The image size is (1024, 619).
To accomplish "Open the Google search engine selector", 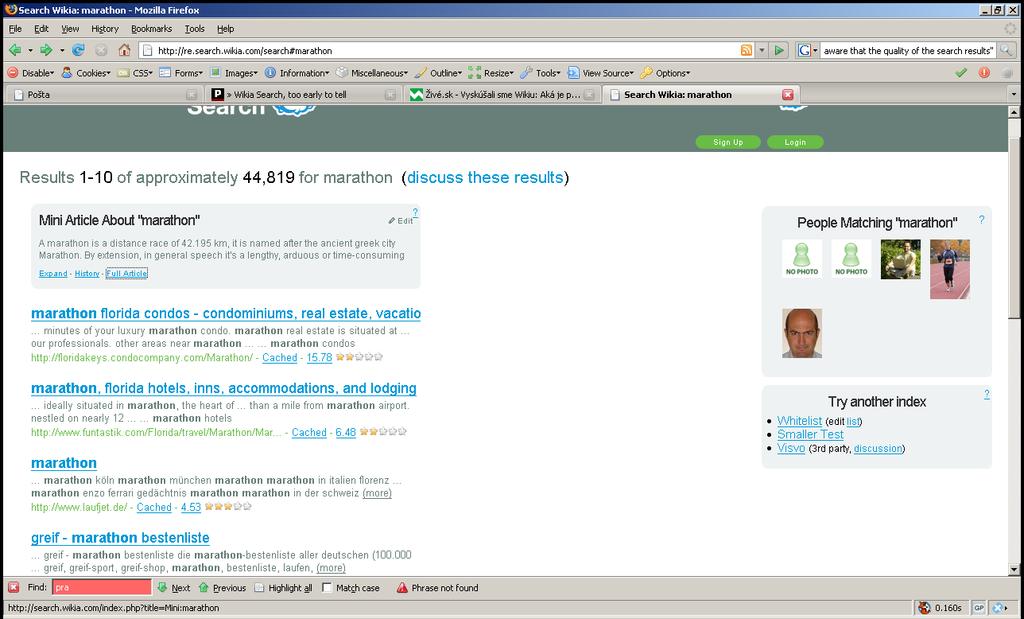I will (807, 50).
